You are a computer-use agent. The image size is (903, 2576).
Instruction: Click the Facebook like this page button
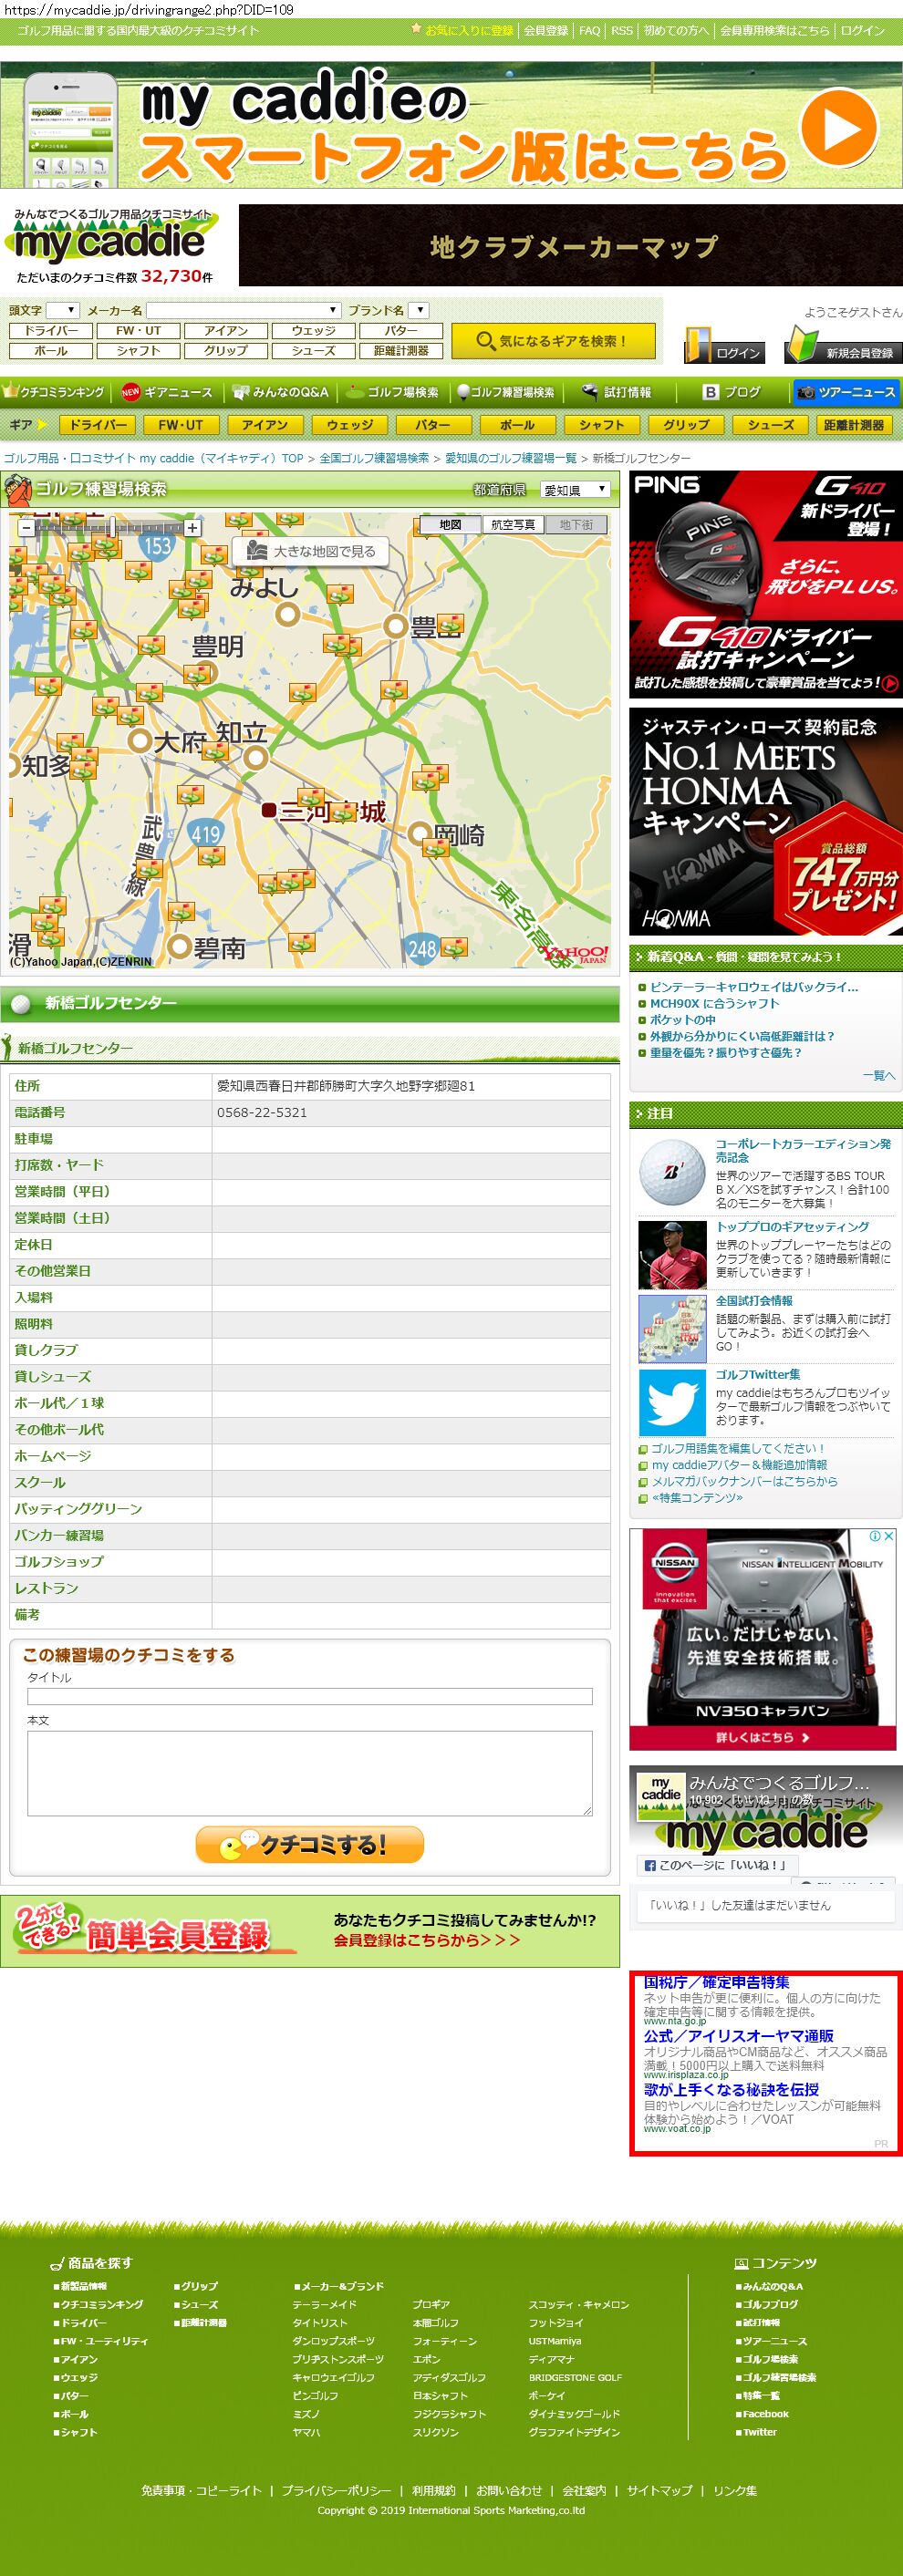tap(716, 1865)
